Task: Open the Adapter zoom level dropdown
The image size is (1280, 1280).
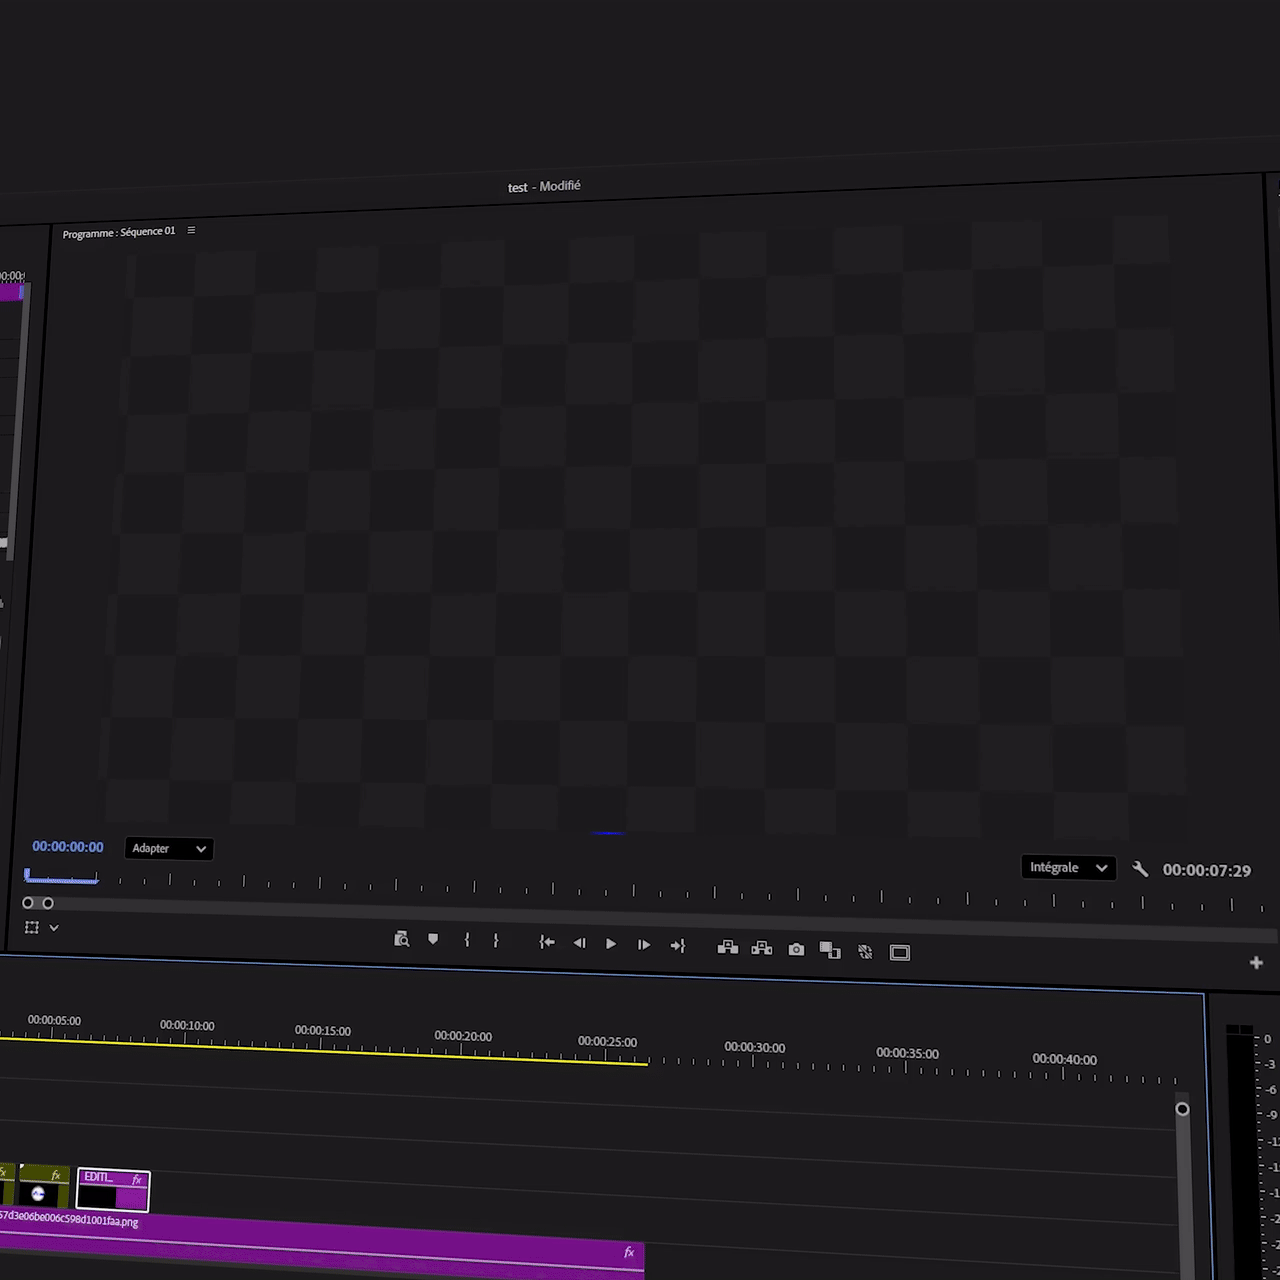Action: pyautogui.click(x=169, y=849)
